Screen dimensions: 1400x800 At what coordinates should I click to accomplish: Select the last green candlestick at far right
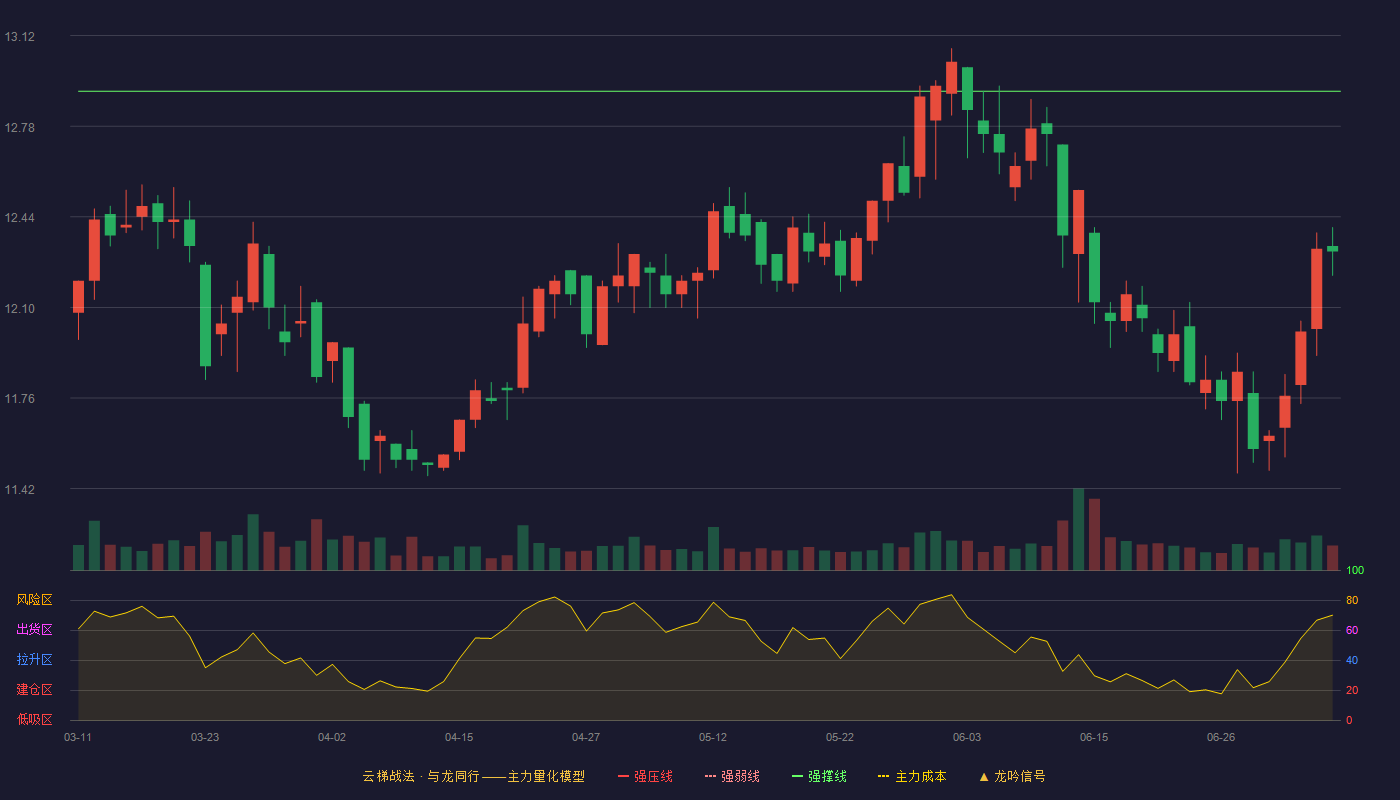click(1332, 249)
